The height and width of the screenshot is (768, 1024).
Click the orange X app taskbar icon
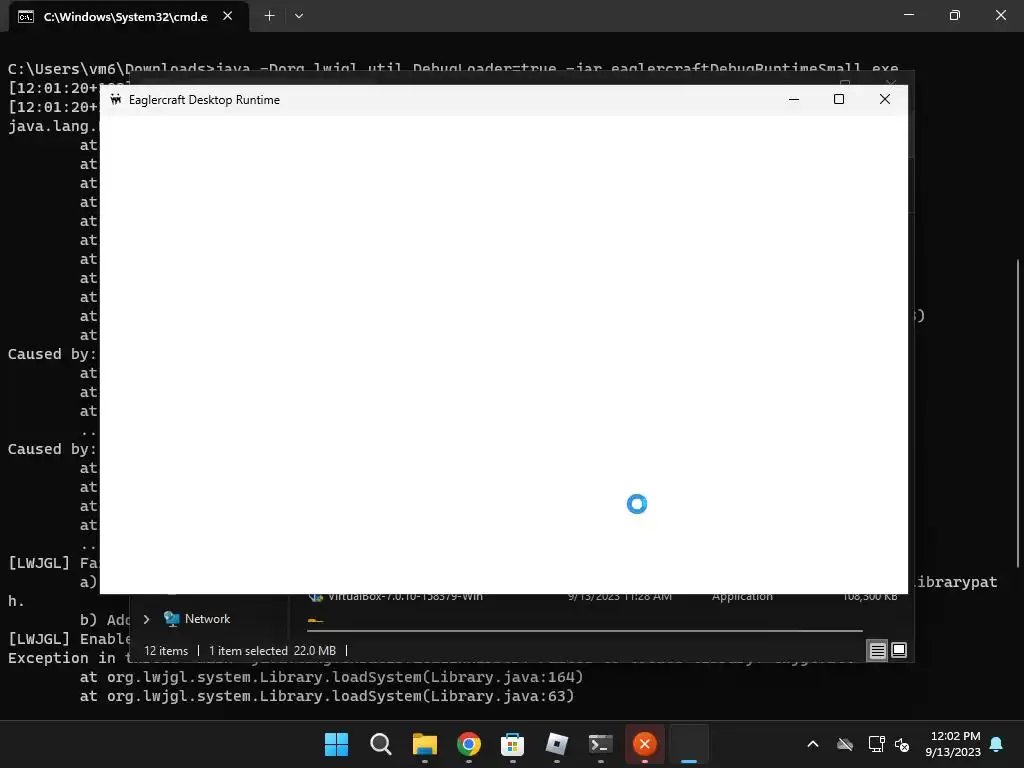pyautogui.click(x=645, y=744)
